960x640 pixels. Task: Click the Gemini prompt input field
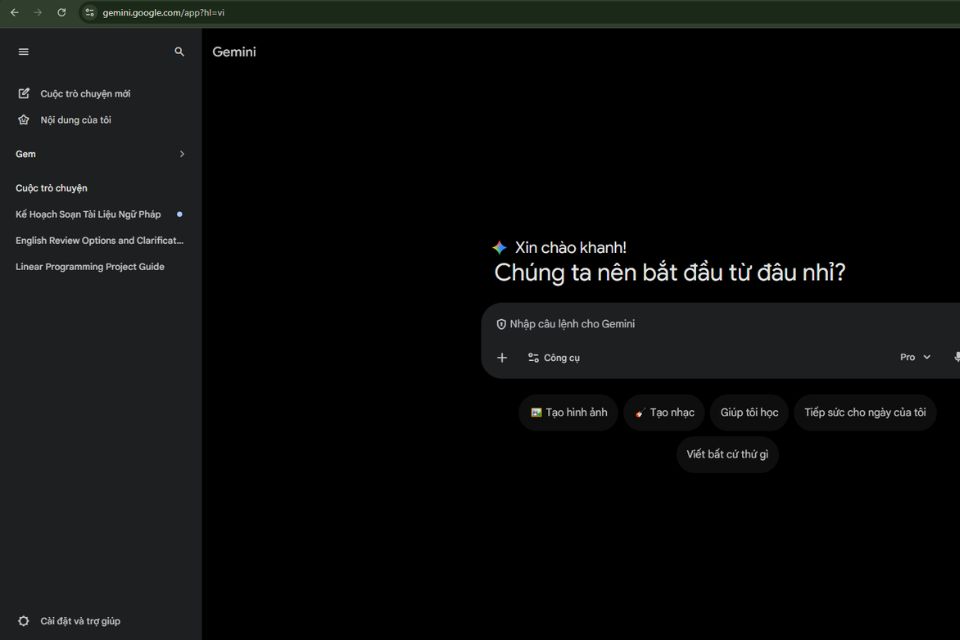[700, 324]
